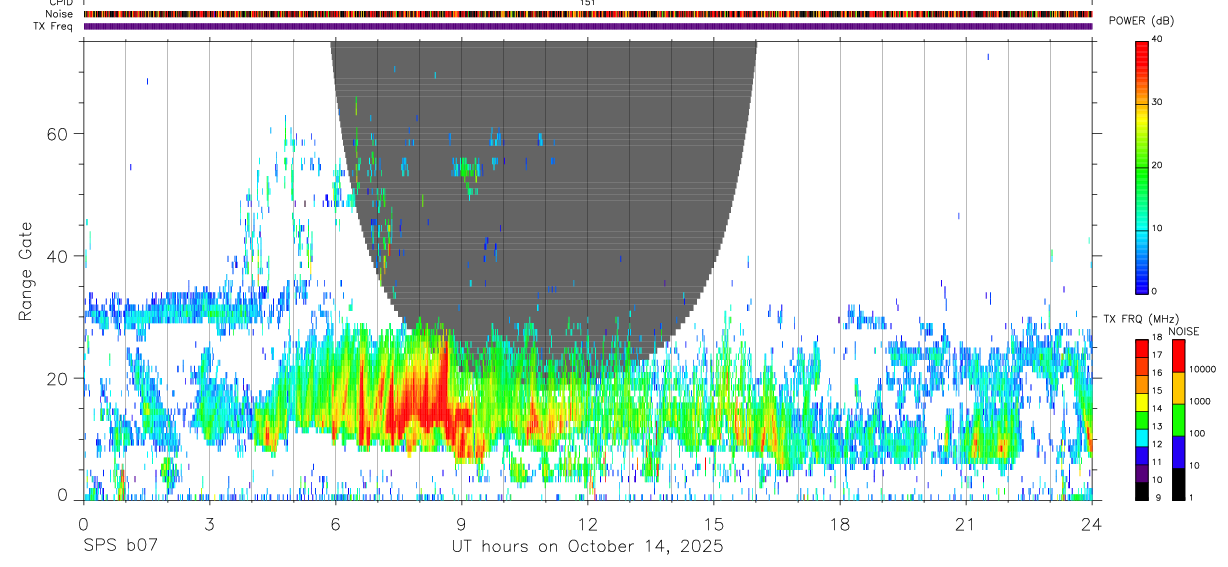Click the 24 hour tick label on the time axis
Image resolution: width=1228 pixels, height=567 pixels.
(1092, 524)
